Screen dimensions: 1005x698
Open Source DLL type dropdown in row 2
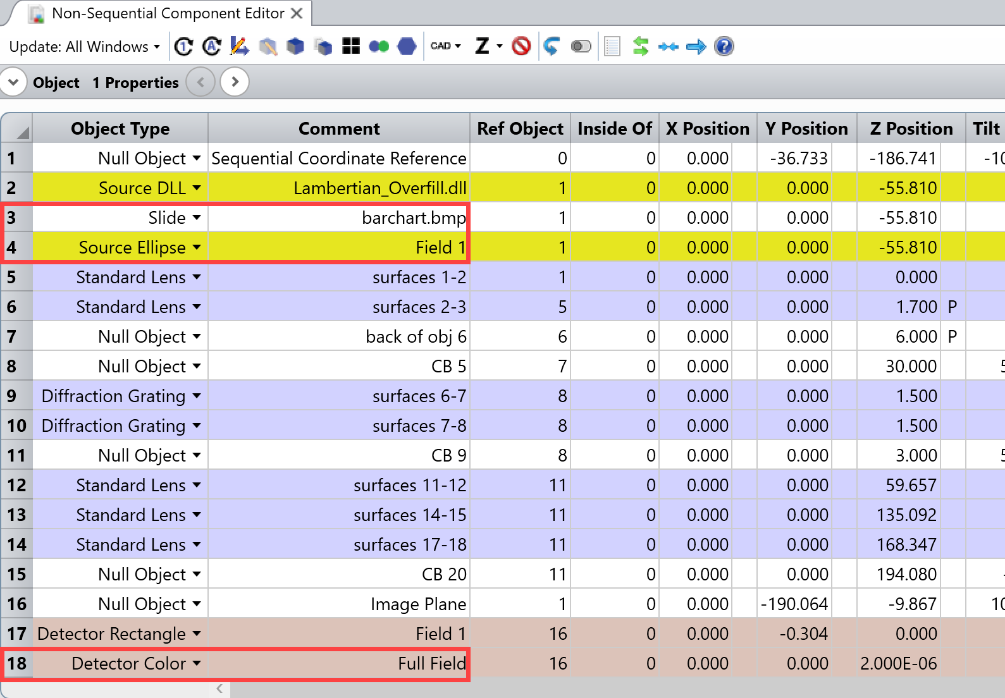pyautogui.click(x=197, y=188)
